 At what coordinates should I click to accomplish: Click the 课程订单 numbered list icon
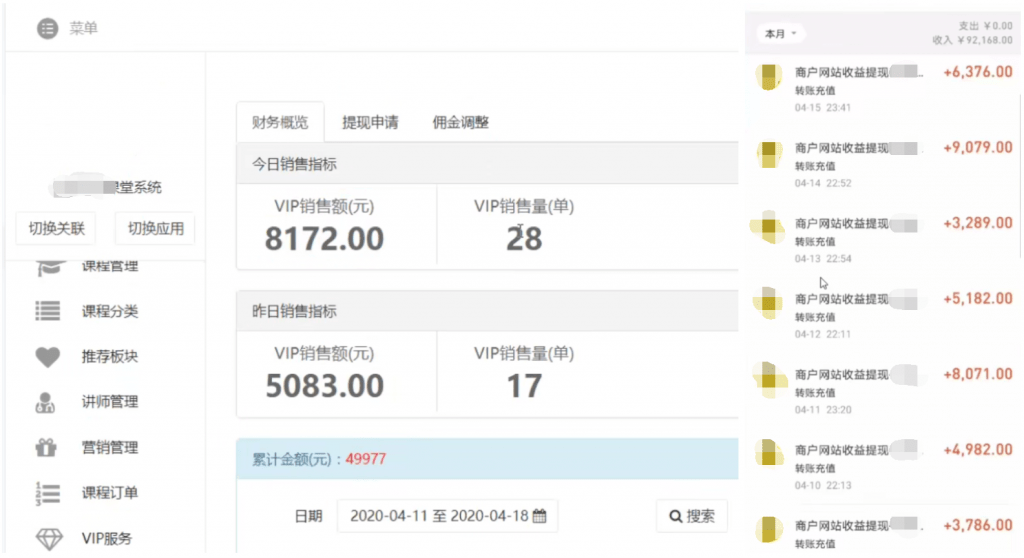[x=48, y=493]
